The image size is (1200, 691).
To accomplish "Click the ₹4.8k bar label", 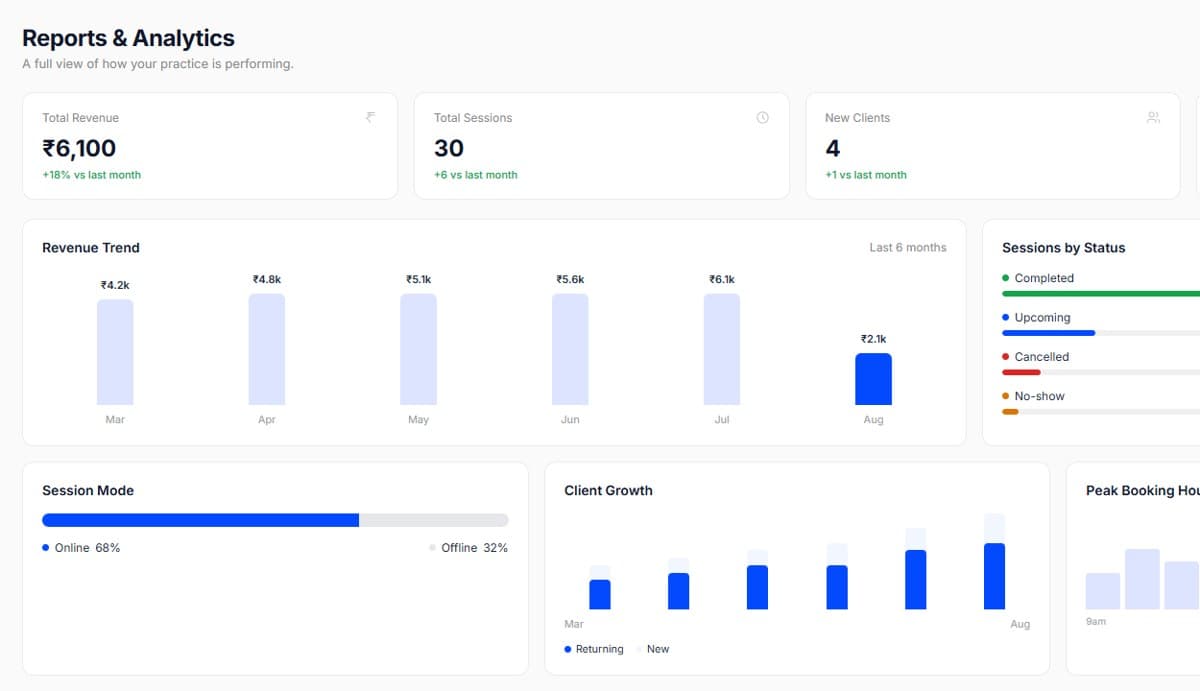I will pos(267,279).
